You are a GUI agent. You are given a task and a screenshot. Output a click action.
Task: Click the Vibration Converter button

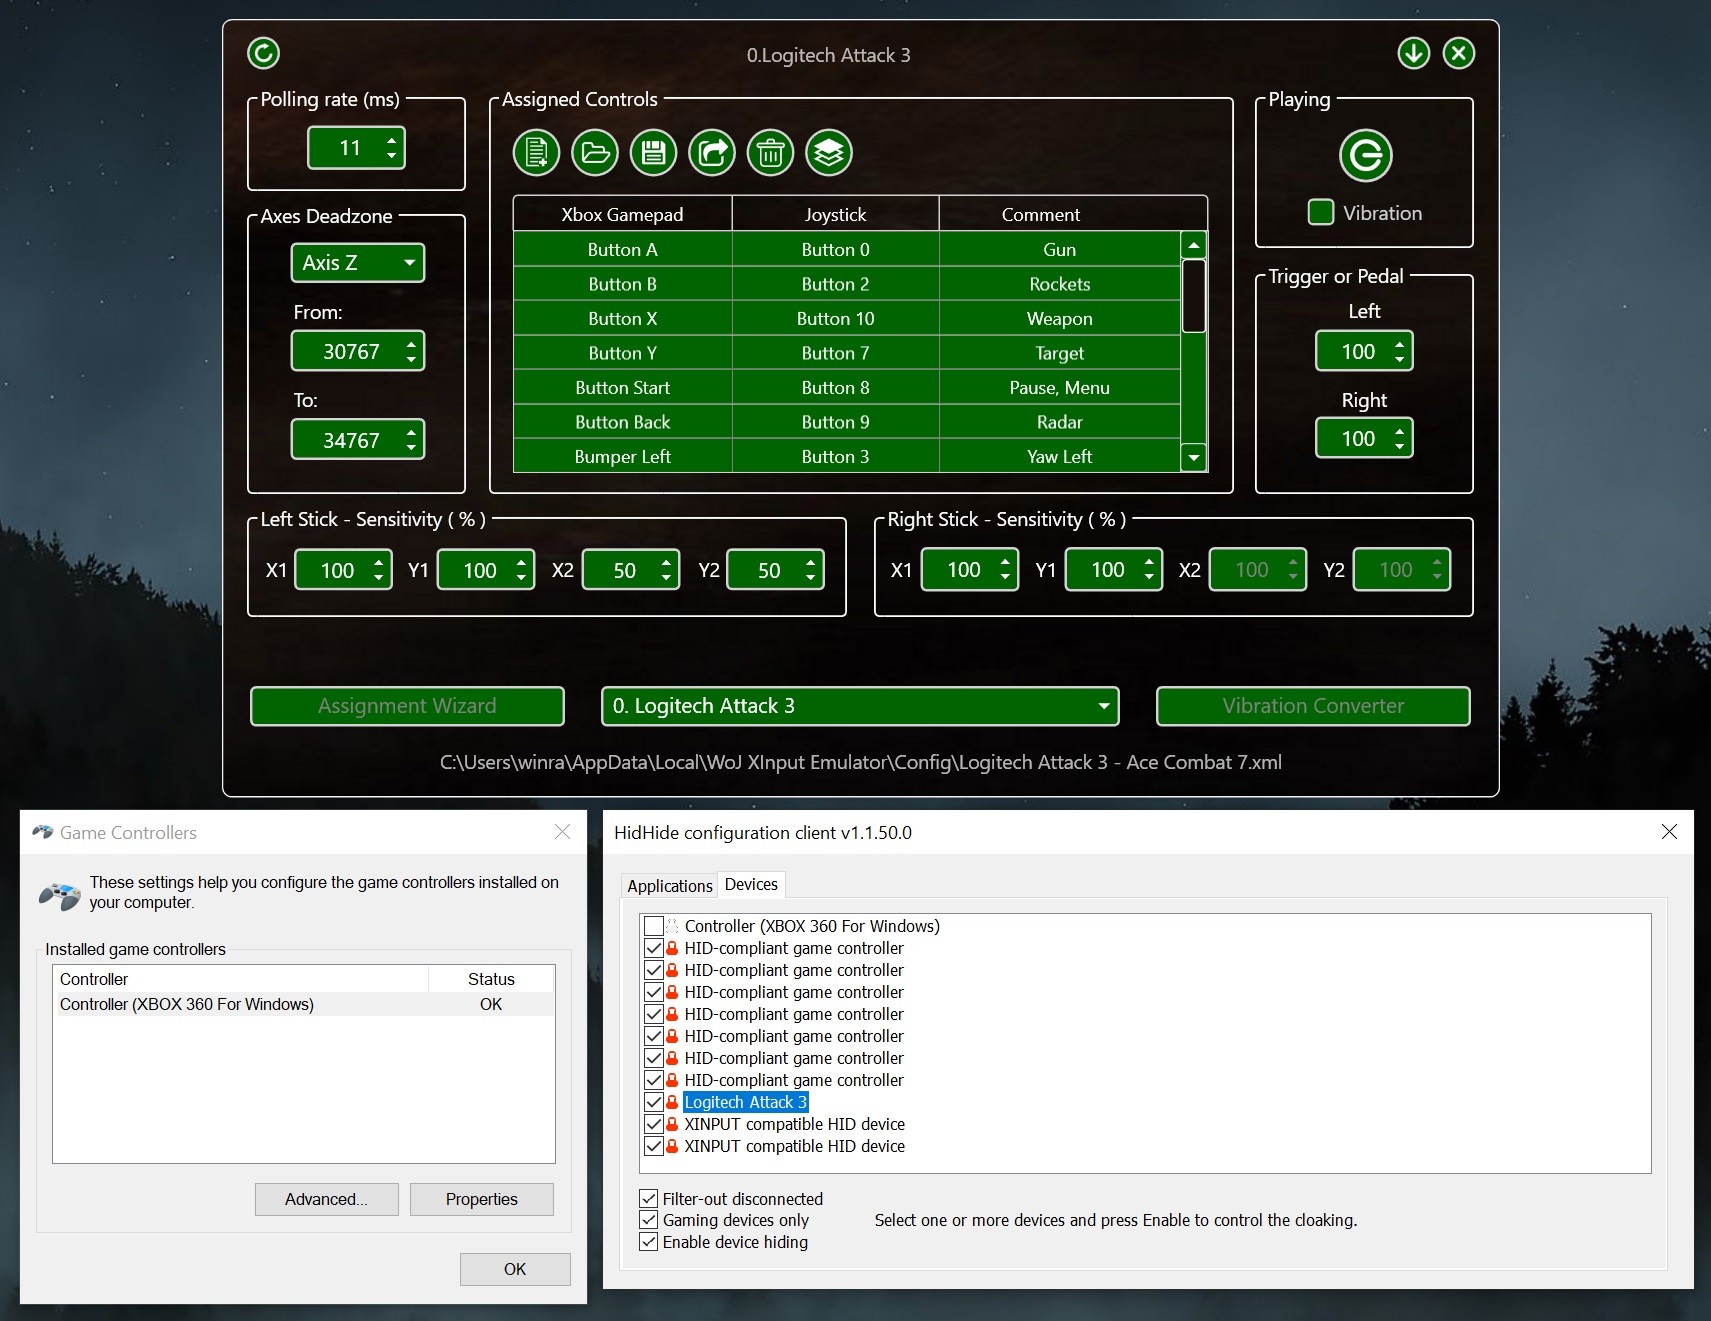click(x=1313, y=706)
